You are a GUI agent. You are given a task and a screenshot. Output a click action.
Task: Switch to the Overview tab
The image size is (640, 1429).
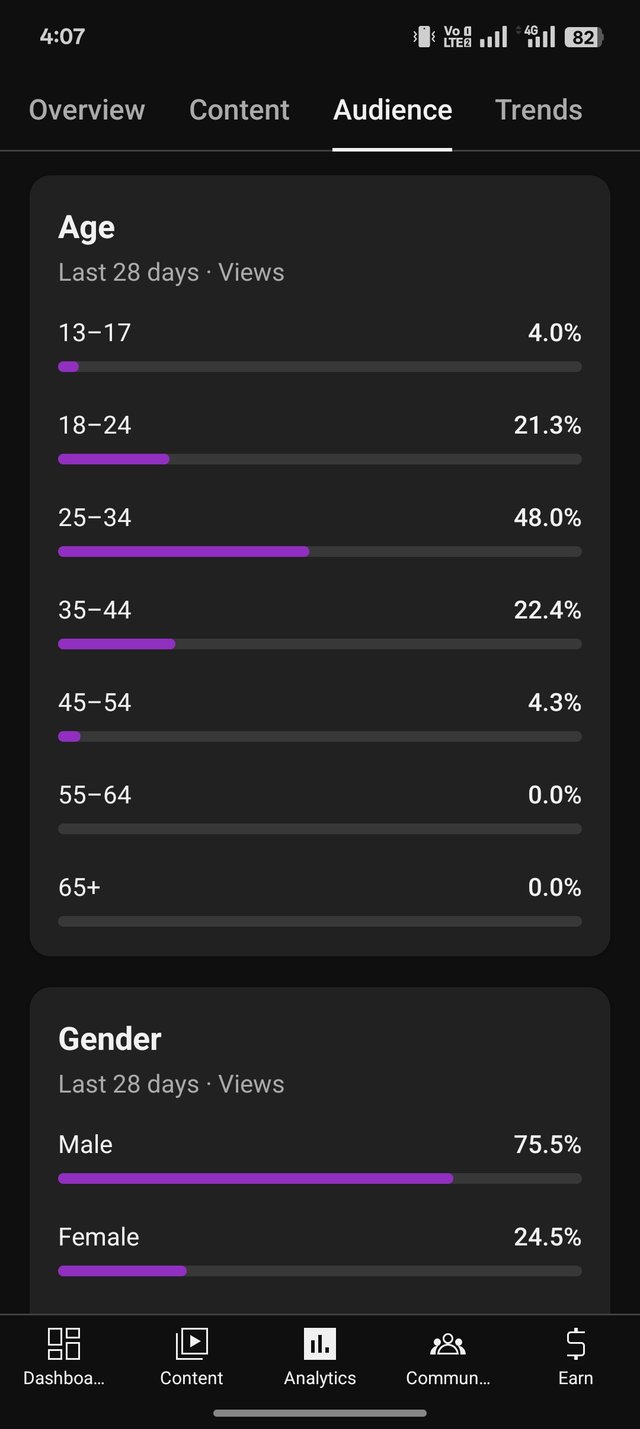pyautogui.click(x=87, y=110)
